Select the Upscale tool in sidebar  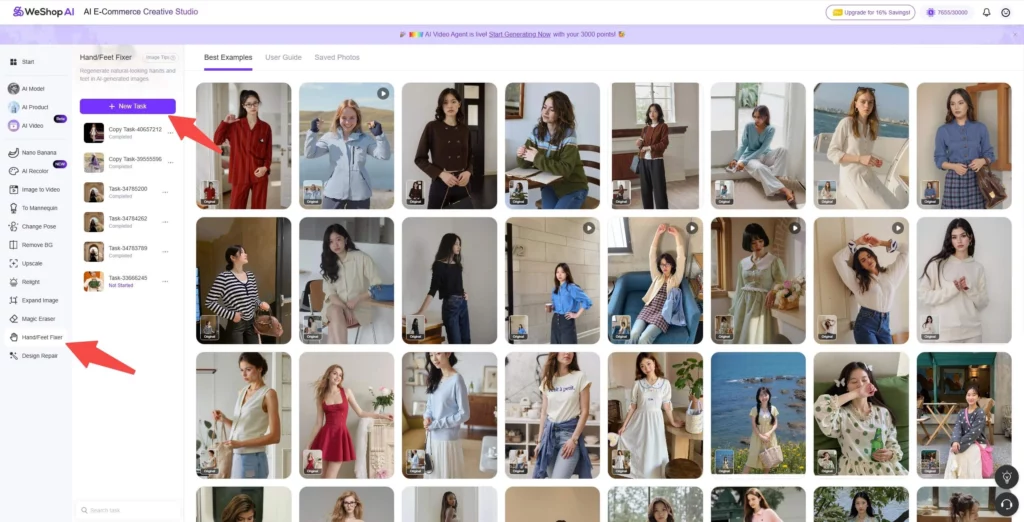(32, 263)
